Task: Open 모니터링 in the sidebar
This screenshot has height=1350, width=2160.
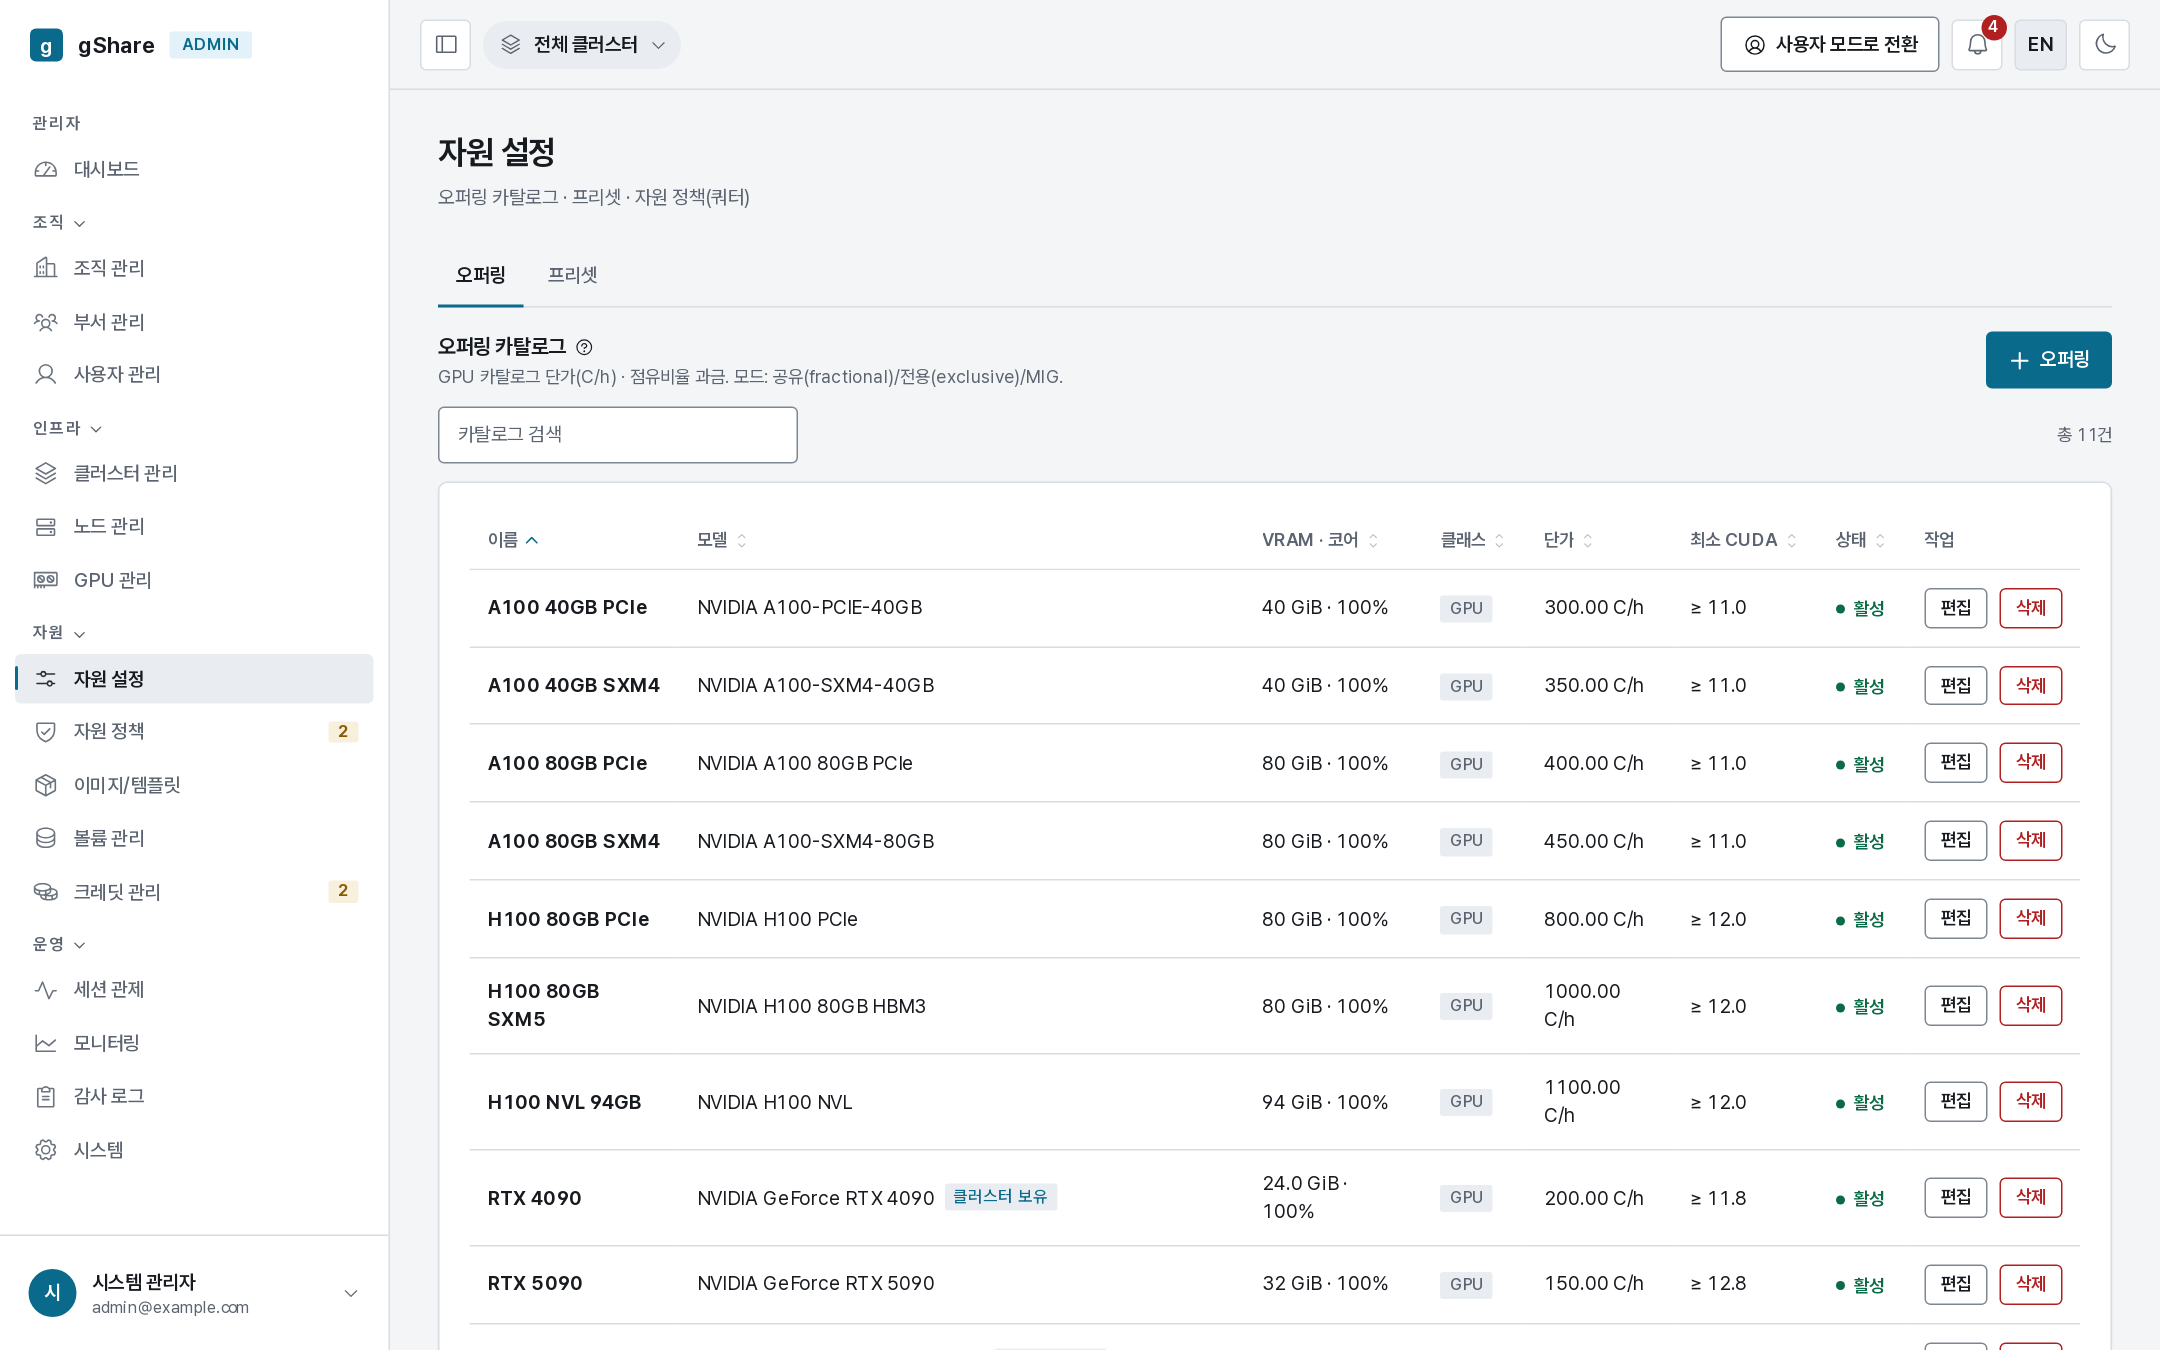Action: coord(194,1043)
